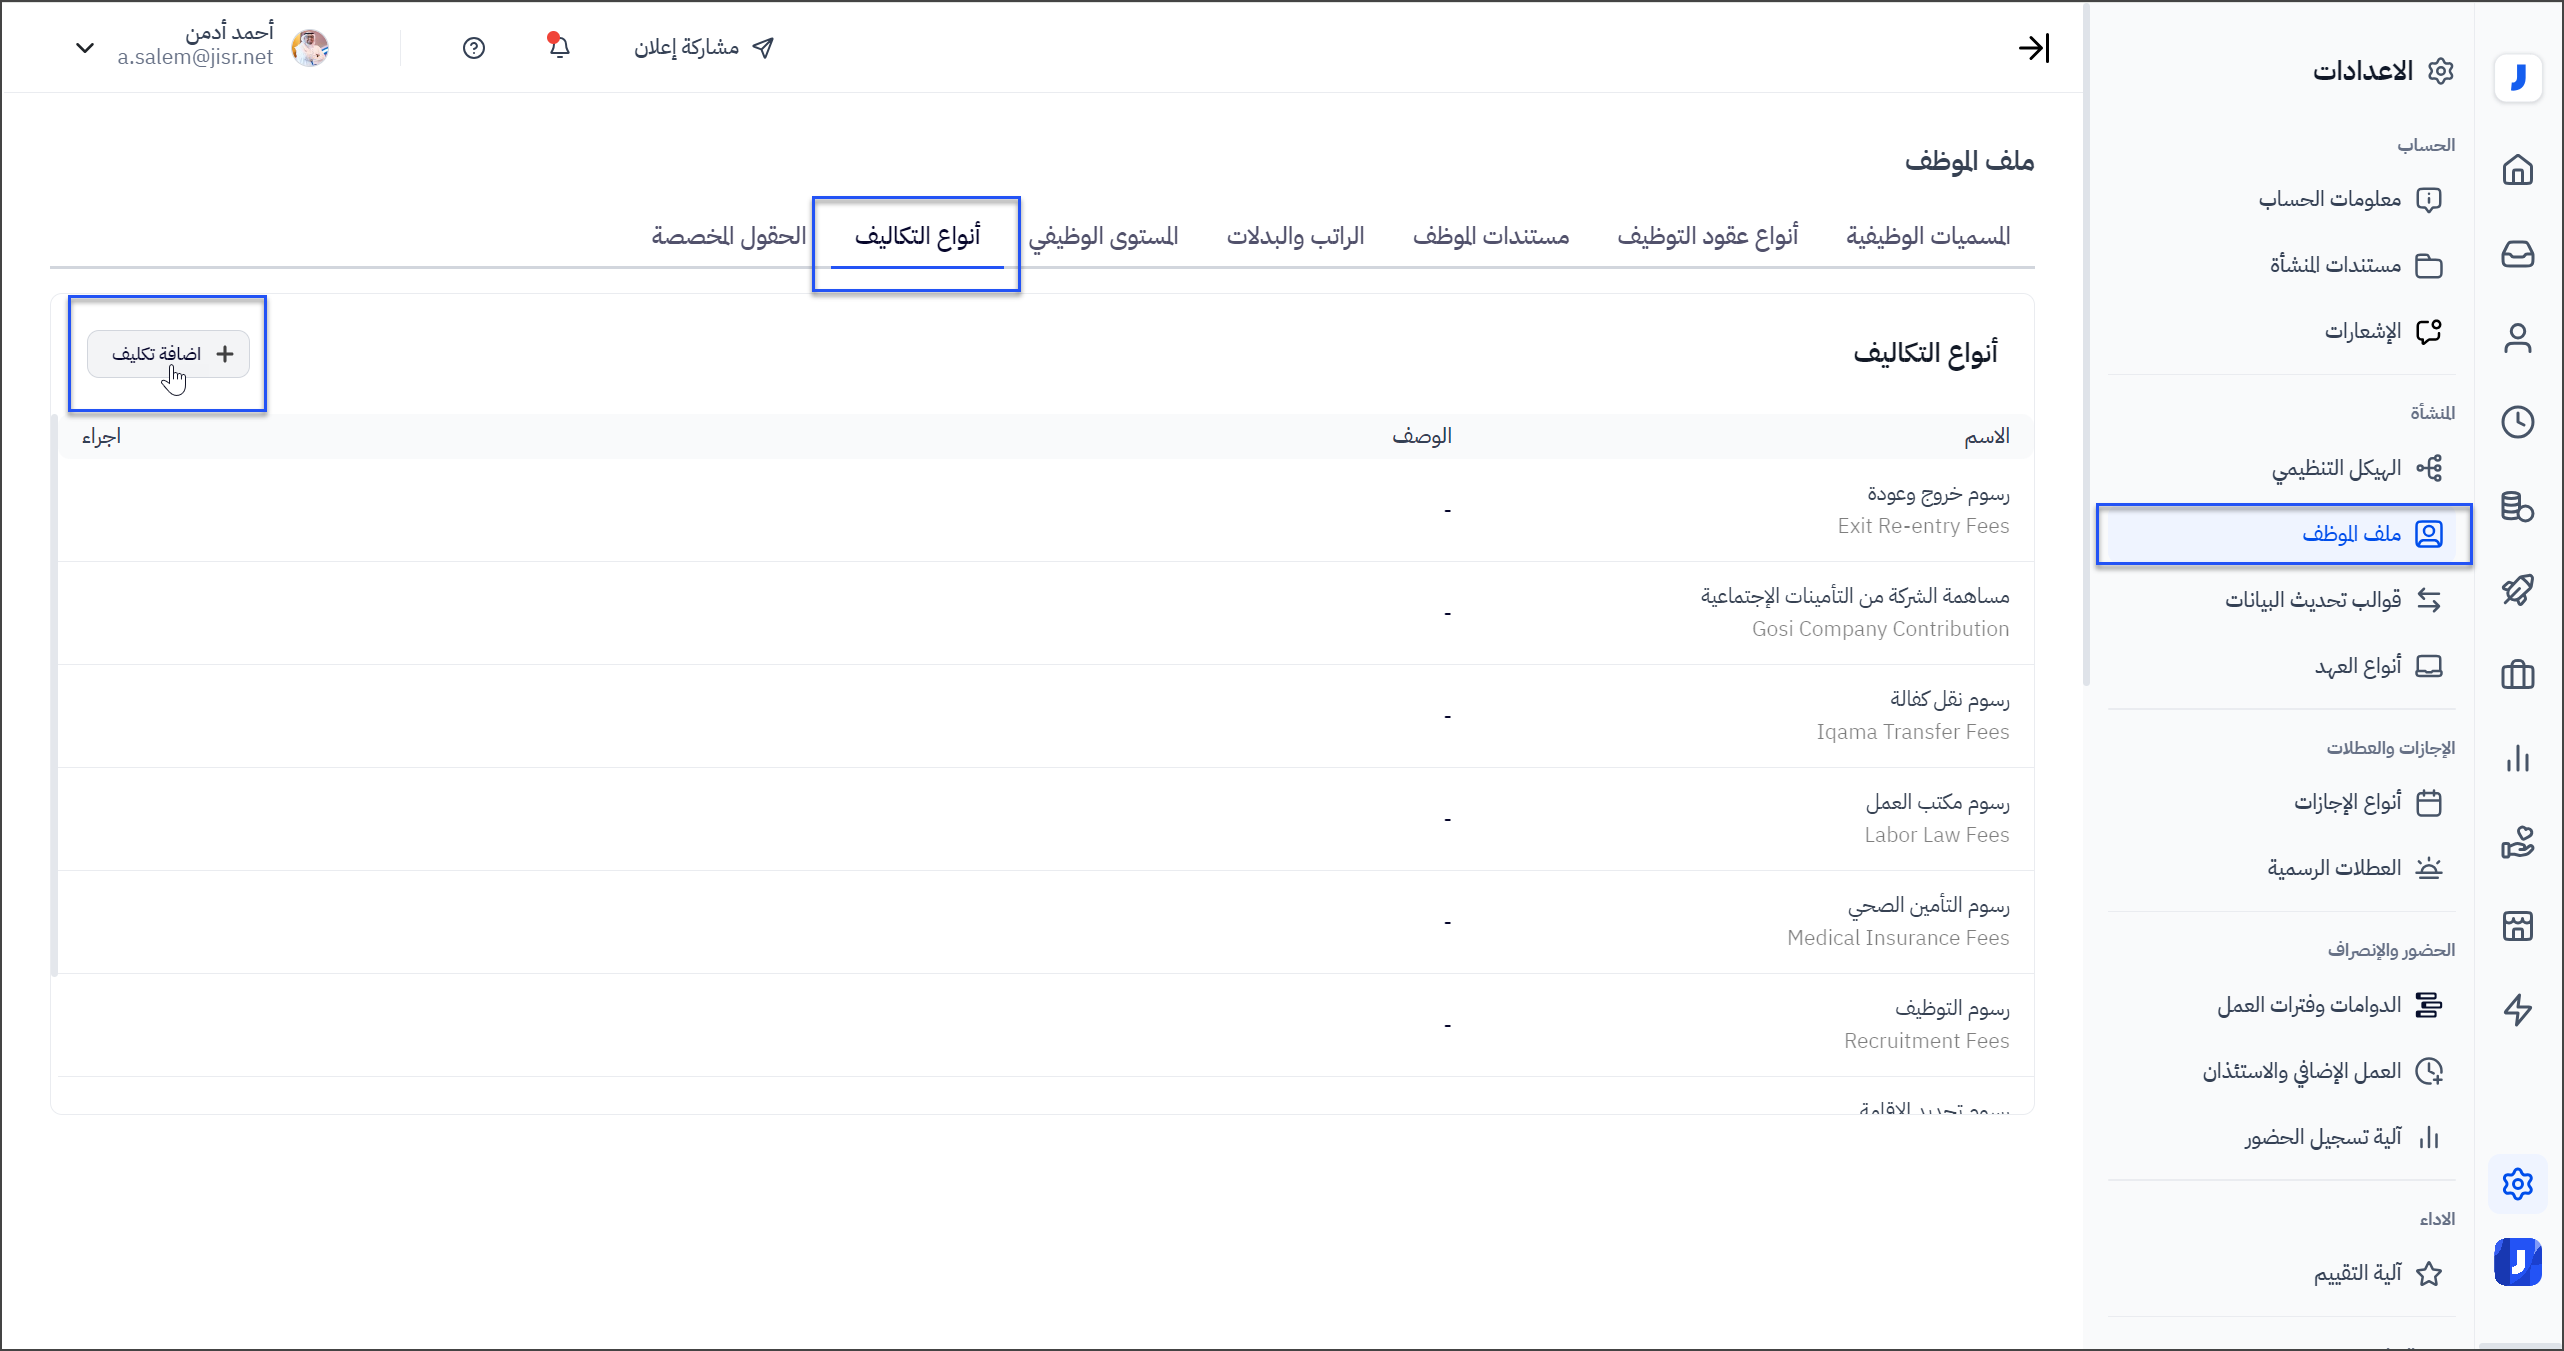Click the bar chart reports icon
The height and width of the screenshot is (1351, 2564).
tap(2517, 758)
